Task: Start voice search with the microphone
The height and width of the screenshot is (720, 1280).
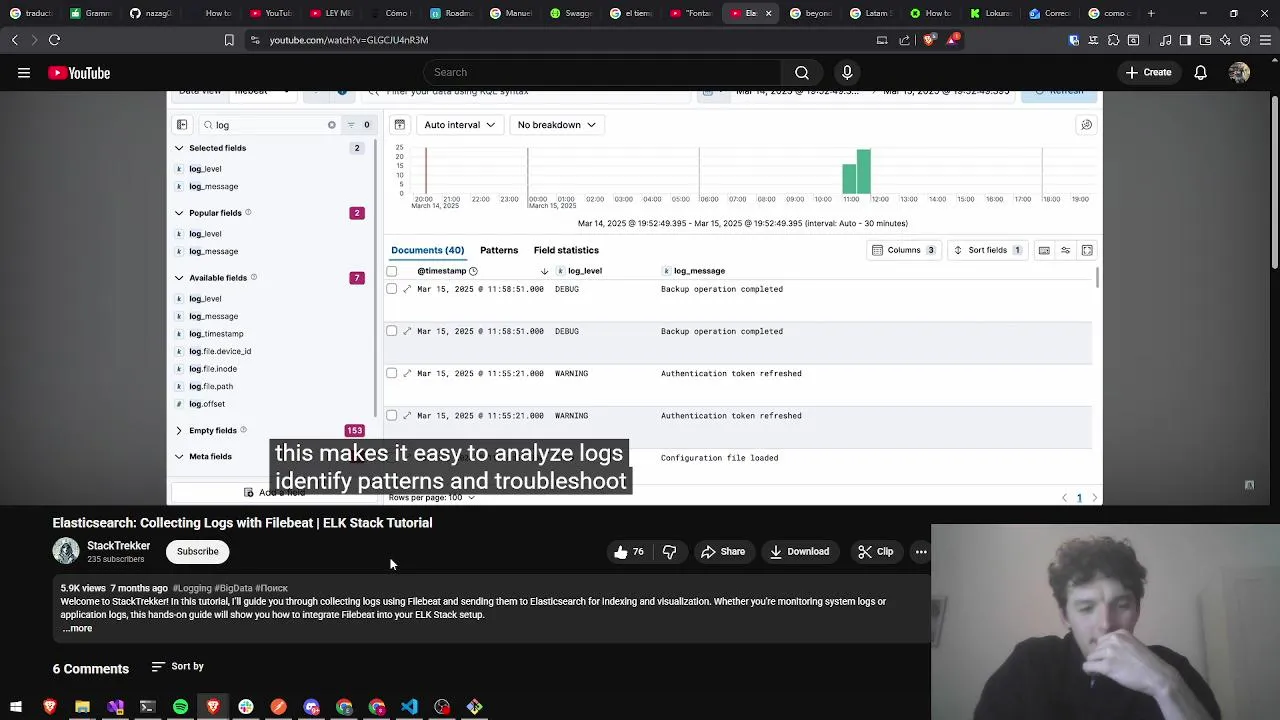Action: [x=847, y=72]
